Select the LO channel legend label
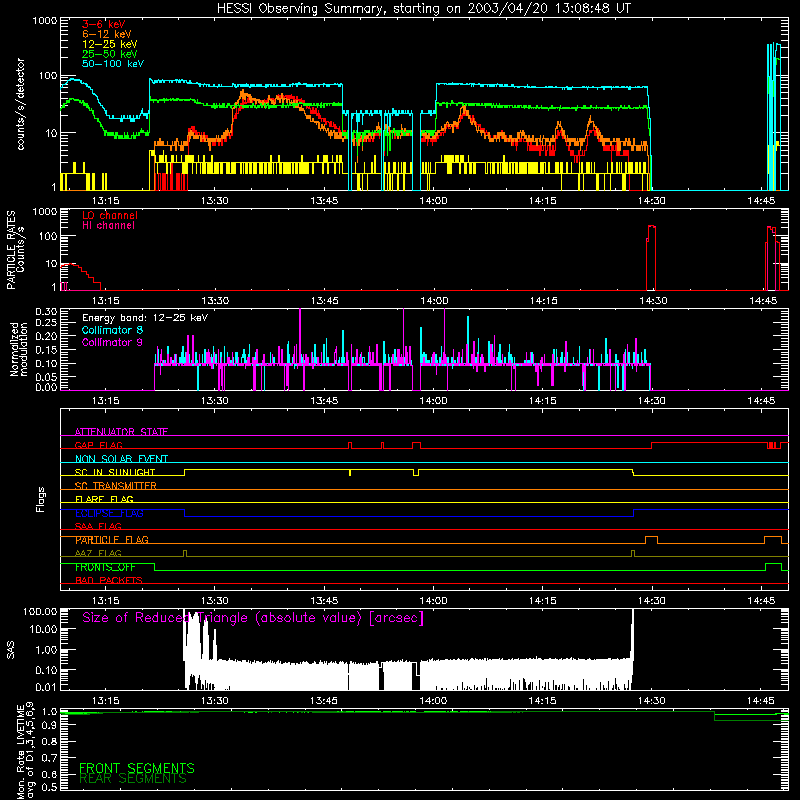 pyautogui.click(x=110, y=215)
